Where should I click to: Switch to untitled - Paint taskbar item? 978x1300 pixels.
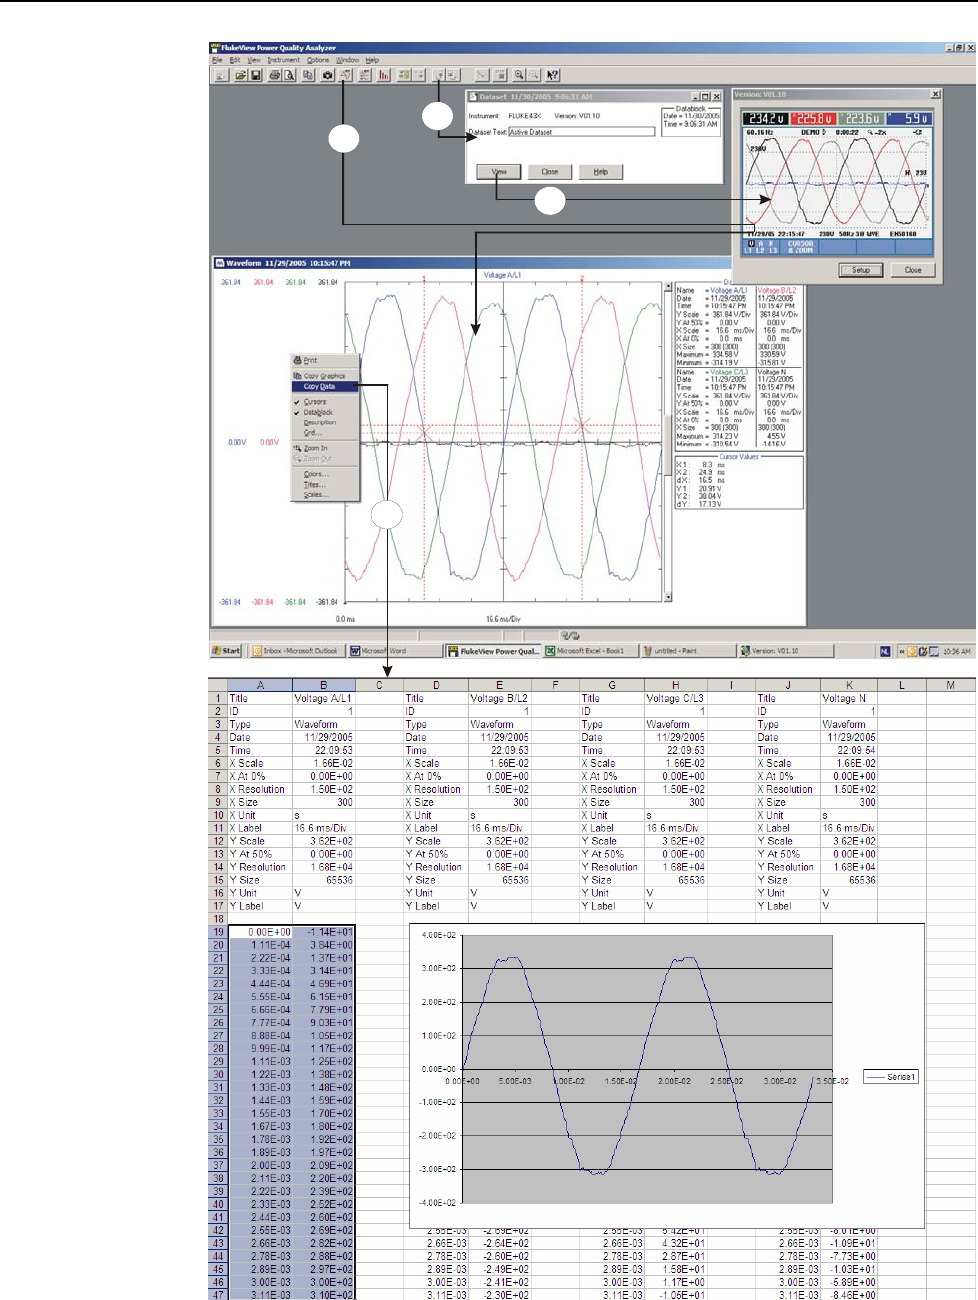click(687, 651)
